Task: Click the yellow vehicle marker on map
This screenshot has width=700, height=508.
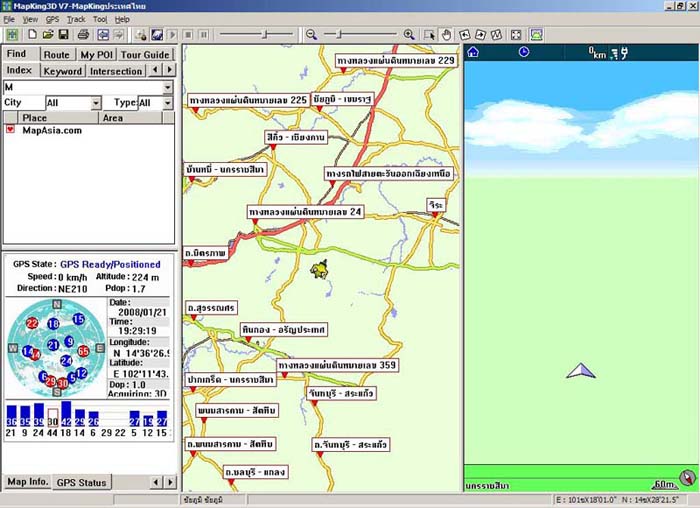Action: 320,270
